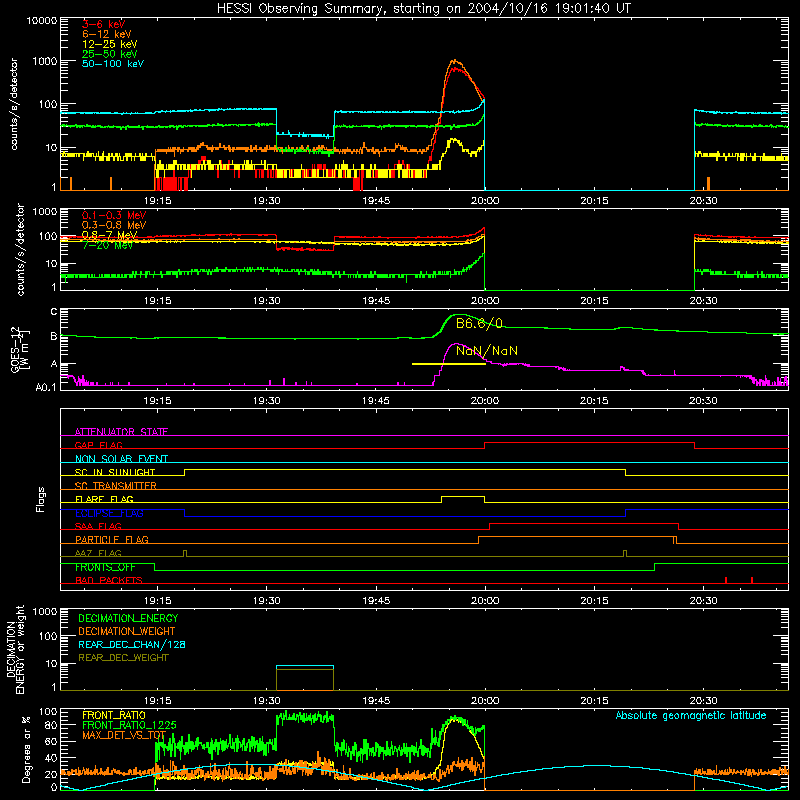Viewport: 800px width, 800px height.
Task: Click the GAP_FLAG label
Action: tap(99, 445)
